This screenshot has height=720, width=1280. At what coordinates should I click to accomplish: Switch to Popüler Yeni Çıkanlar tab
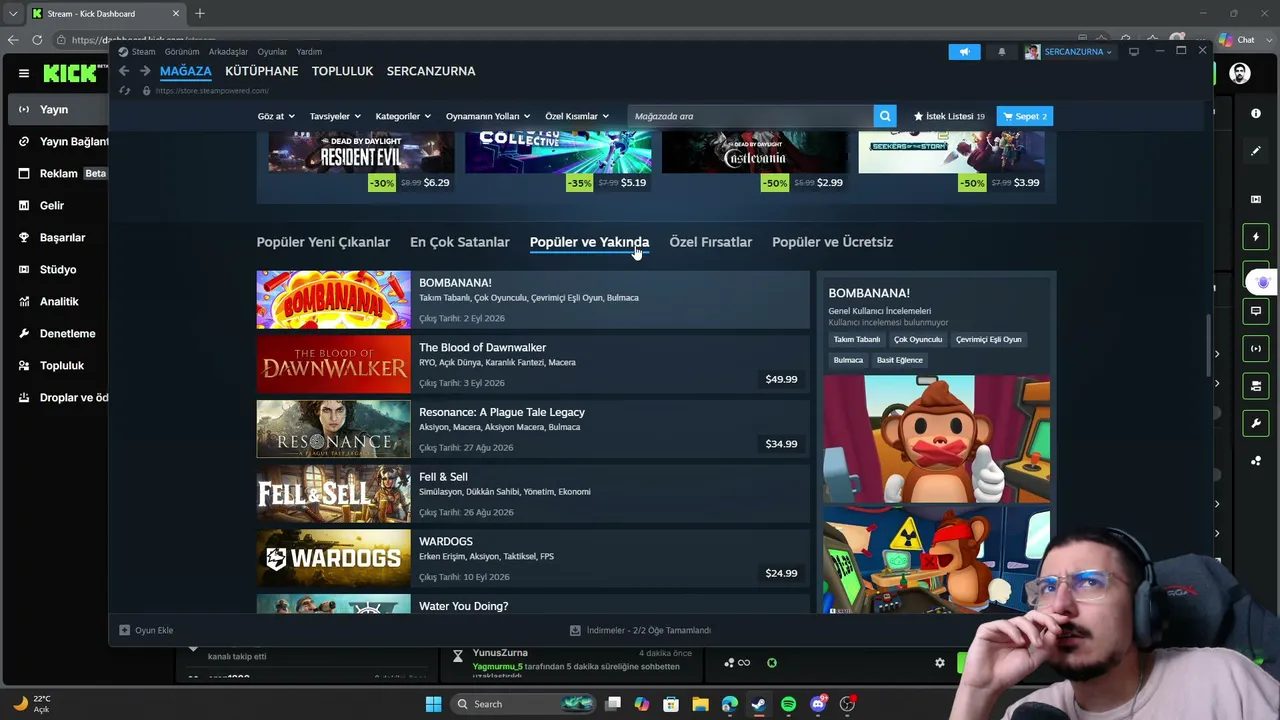tap(323, 242)
